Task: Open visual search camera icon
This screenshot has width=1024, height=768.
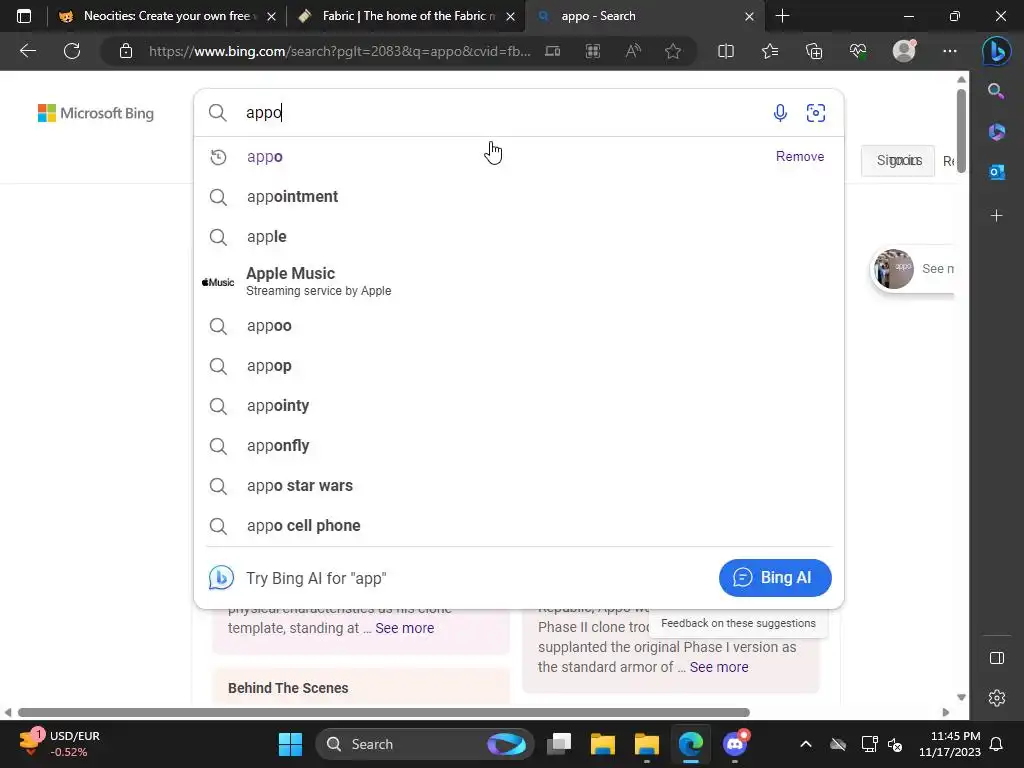Action: coord(816,113)
